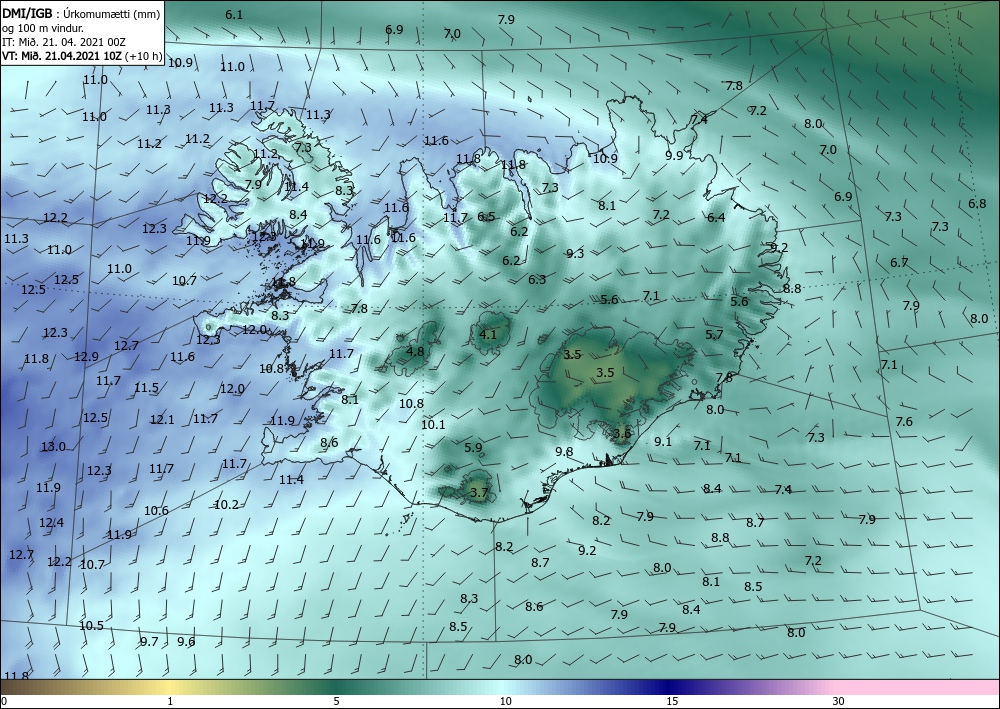Click the 4.1 value over the glacier
This screenshot has height=709, width=1000.
(488, 335)
